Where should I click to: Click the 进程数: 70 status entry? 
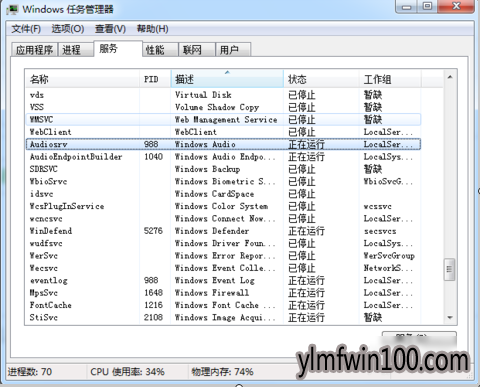(x=30, y=372)
